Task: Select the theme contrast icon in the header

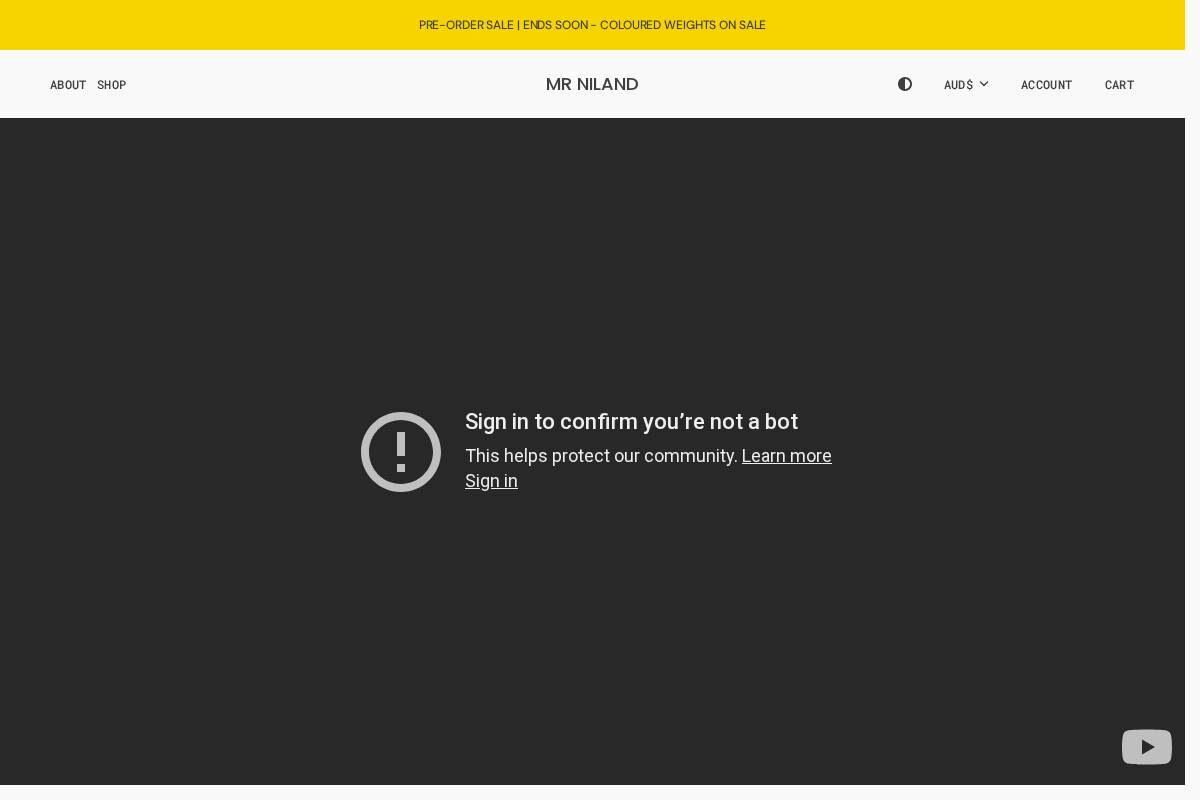Action: [x=905, y=84]
